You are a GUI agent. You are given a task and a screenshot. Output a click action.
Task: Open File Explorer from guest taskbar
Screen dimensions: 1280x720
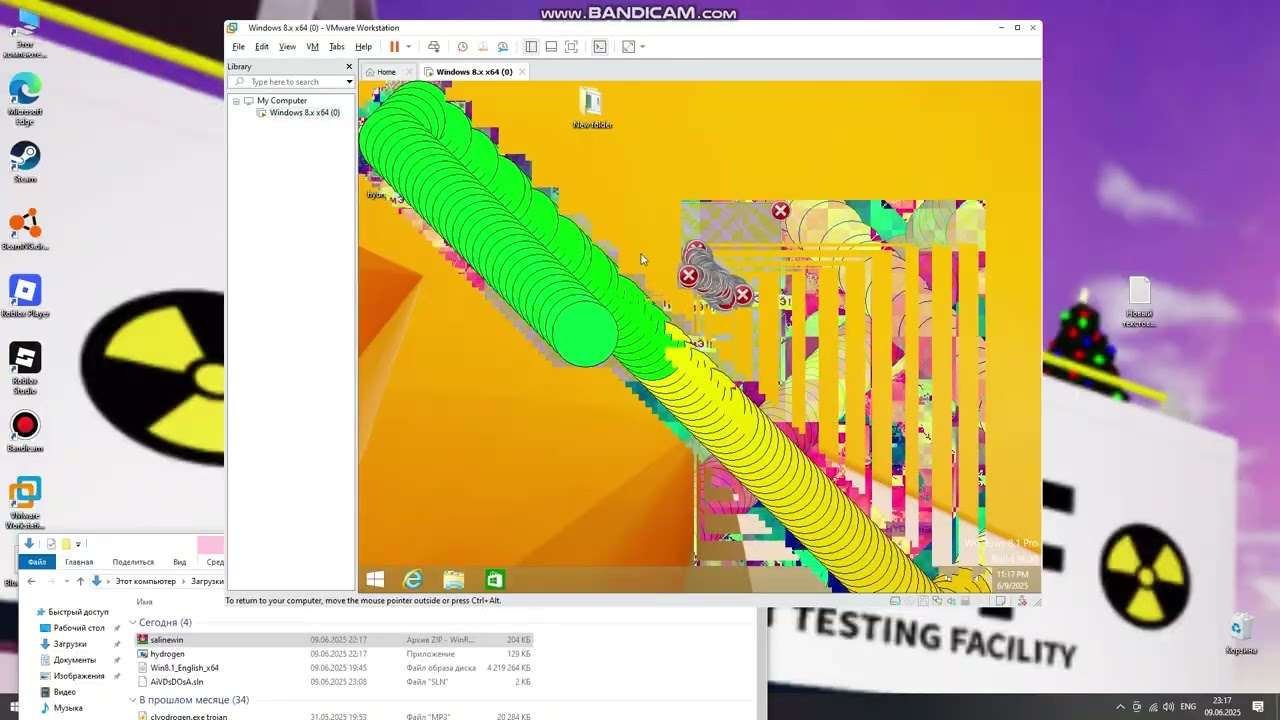click(x=454, y=580)
